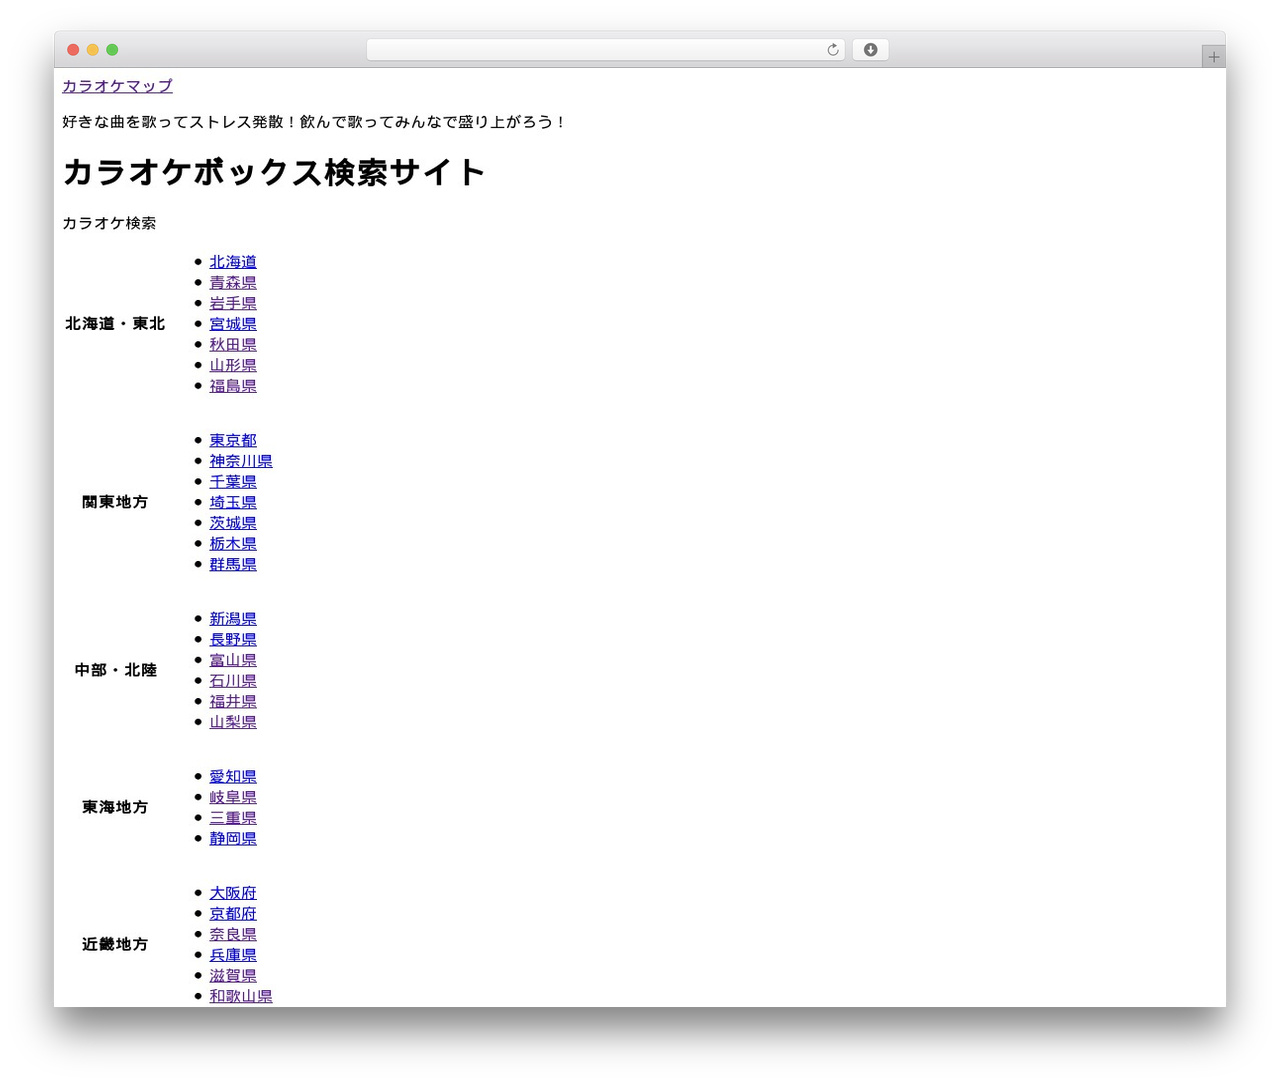Open the 群馬県 link
The width and height of the screenshot is (1280, 1084).
click(233, 564)
